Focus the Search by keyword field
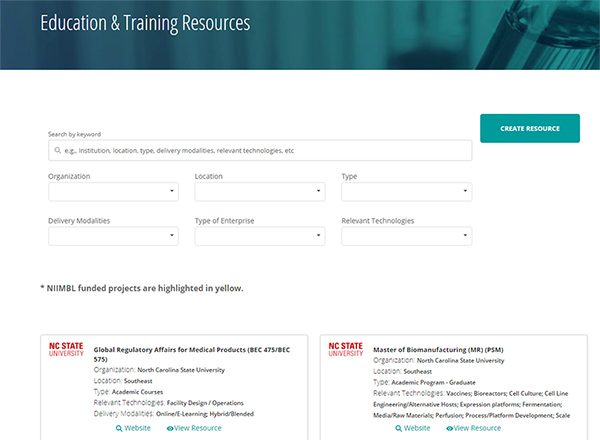The width and height of the screenshot is (600, 440). [260, 150]
